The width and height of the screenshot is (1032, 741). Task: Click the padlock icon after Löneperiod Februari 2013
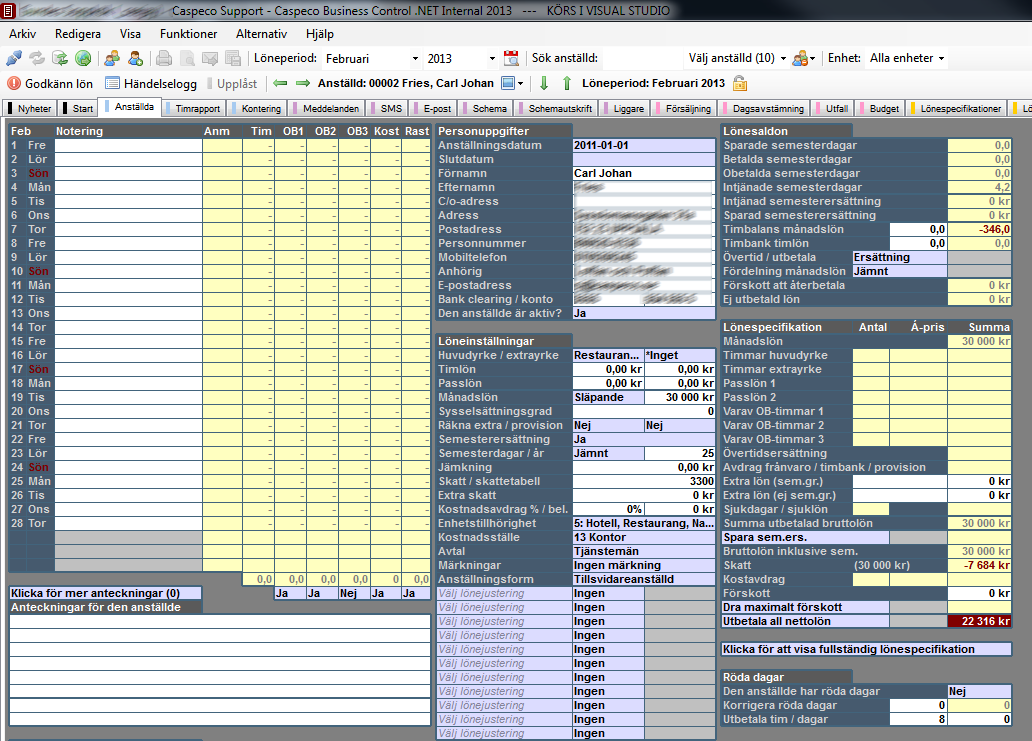(x=740, y=84)
